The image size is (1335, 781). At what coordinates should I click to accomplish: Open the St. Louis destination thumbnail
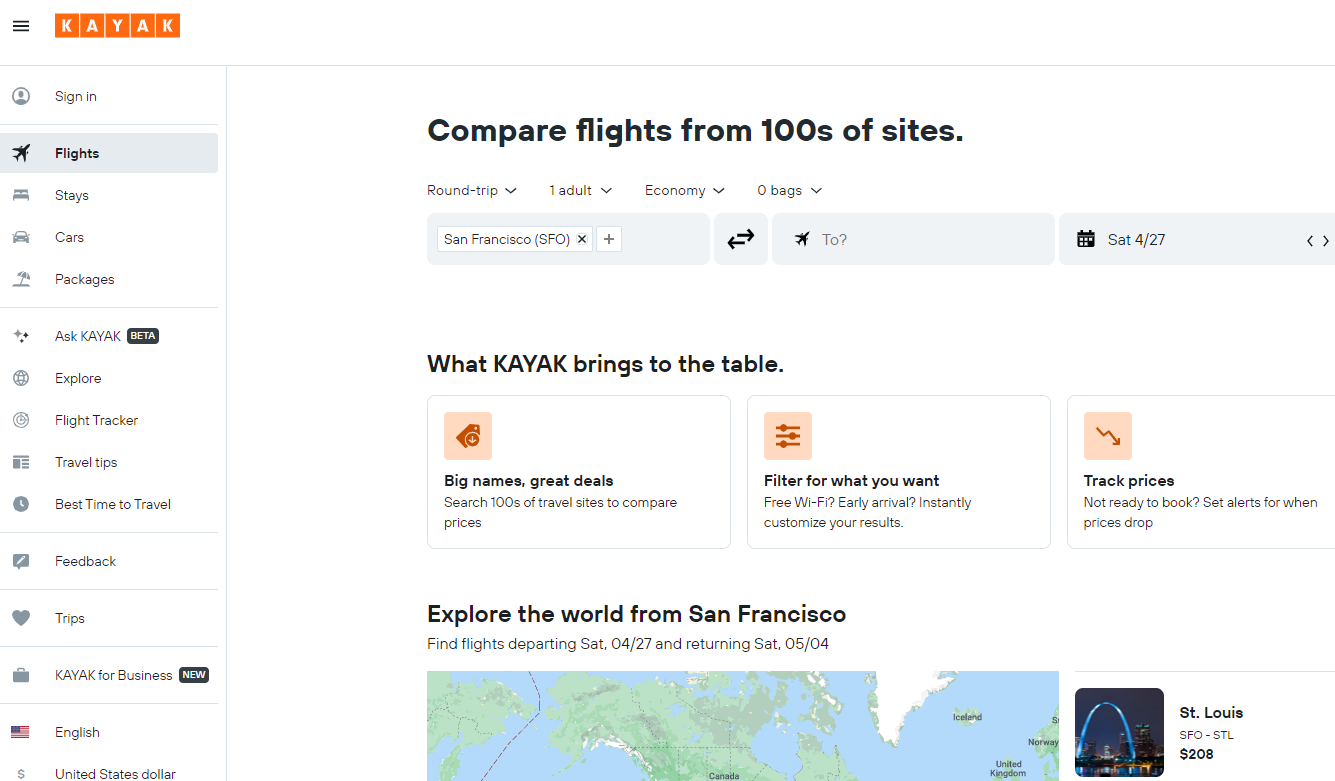point(1119,732)
